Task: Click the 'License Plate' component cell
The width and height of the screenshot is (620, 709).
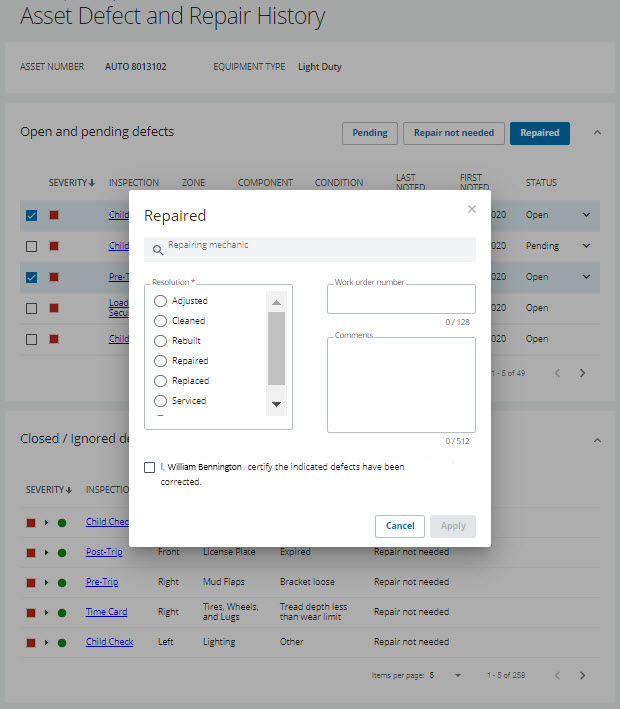Action: (229, 552)
